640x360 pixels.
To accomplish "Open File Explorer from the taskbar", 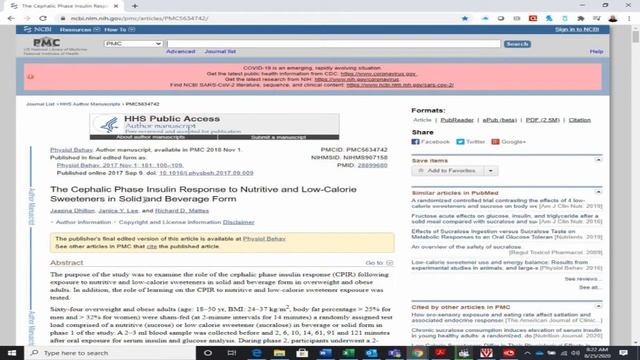I will (280, 353).
